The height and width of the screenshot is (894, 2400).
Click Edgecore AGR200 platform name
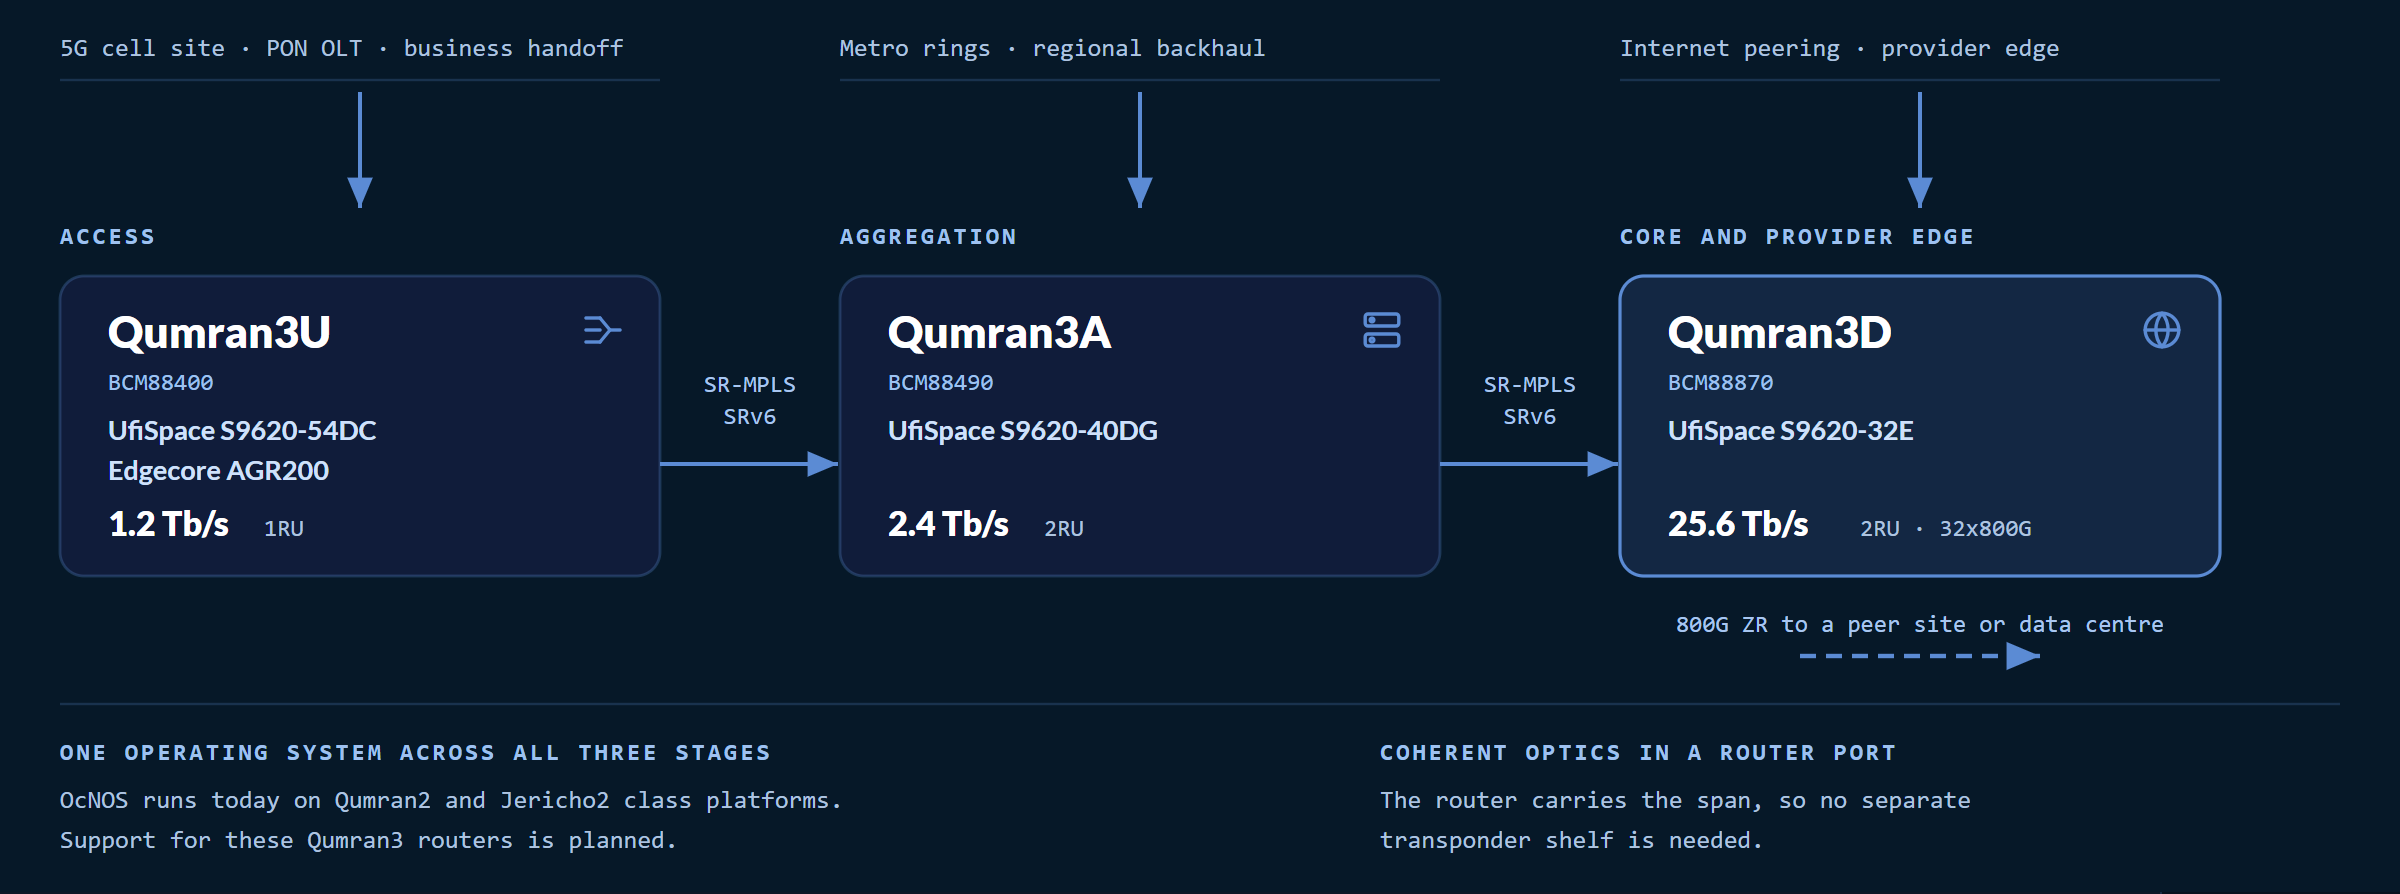coord(218,471)
